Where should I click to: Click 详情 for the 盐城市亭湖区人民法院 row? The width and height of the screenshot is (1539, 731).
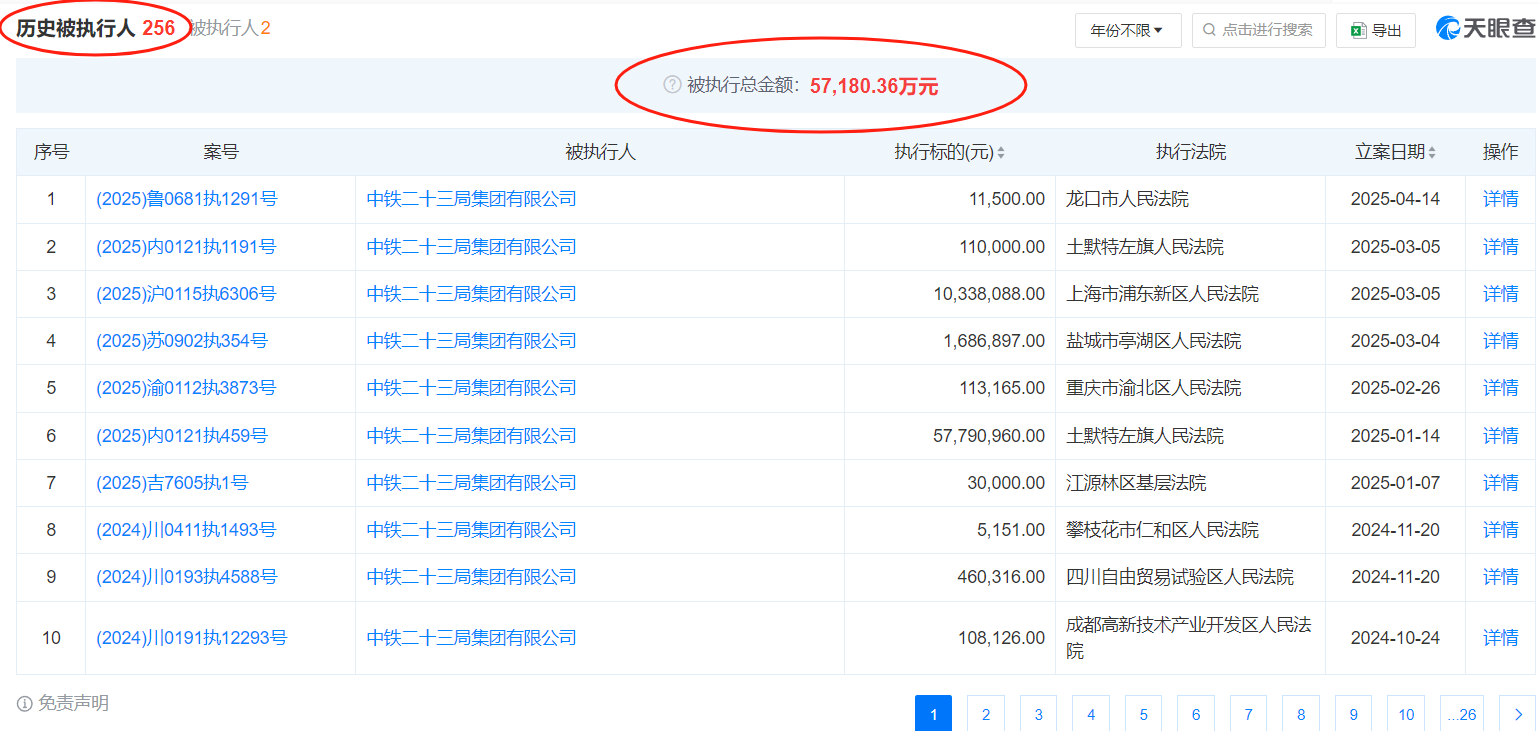click(1500, 340)
